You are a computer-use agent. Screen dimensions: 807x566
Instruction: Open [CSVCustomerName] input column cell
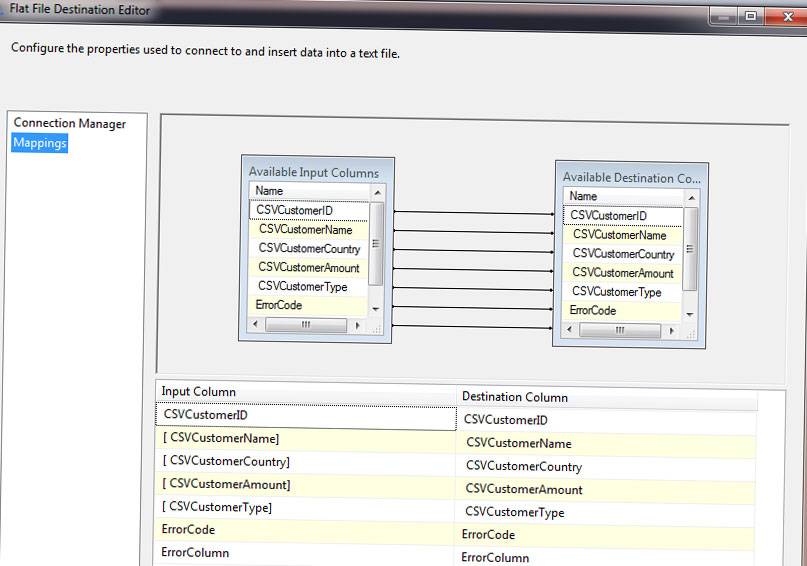(305, 440)
